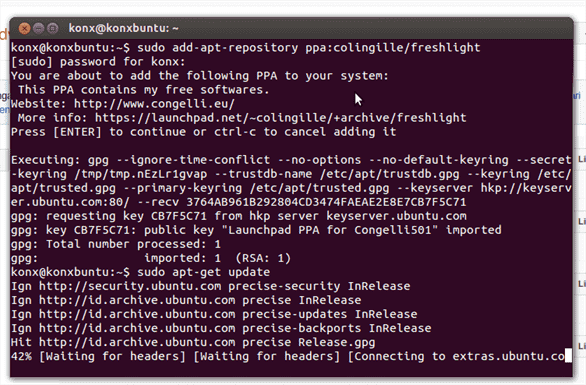This screenshot has width=586, height=385.
Task: Click the security.ubuntu.com precise-security URL
Action: 225,286
